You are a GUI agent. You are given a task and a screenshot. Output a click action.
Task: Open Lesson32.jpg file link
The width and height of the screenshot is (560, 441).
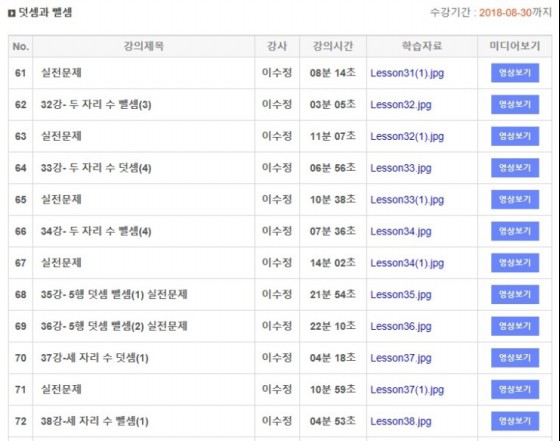pyautogui.click(x=401, y=105)
